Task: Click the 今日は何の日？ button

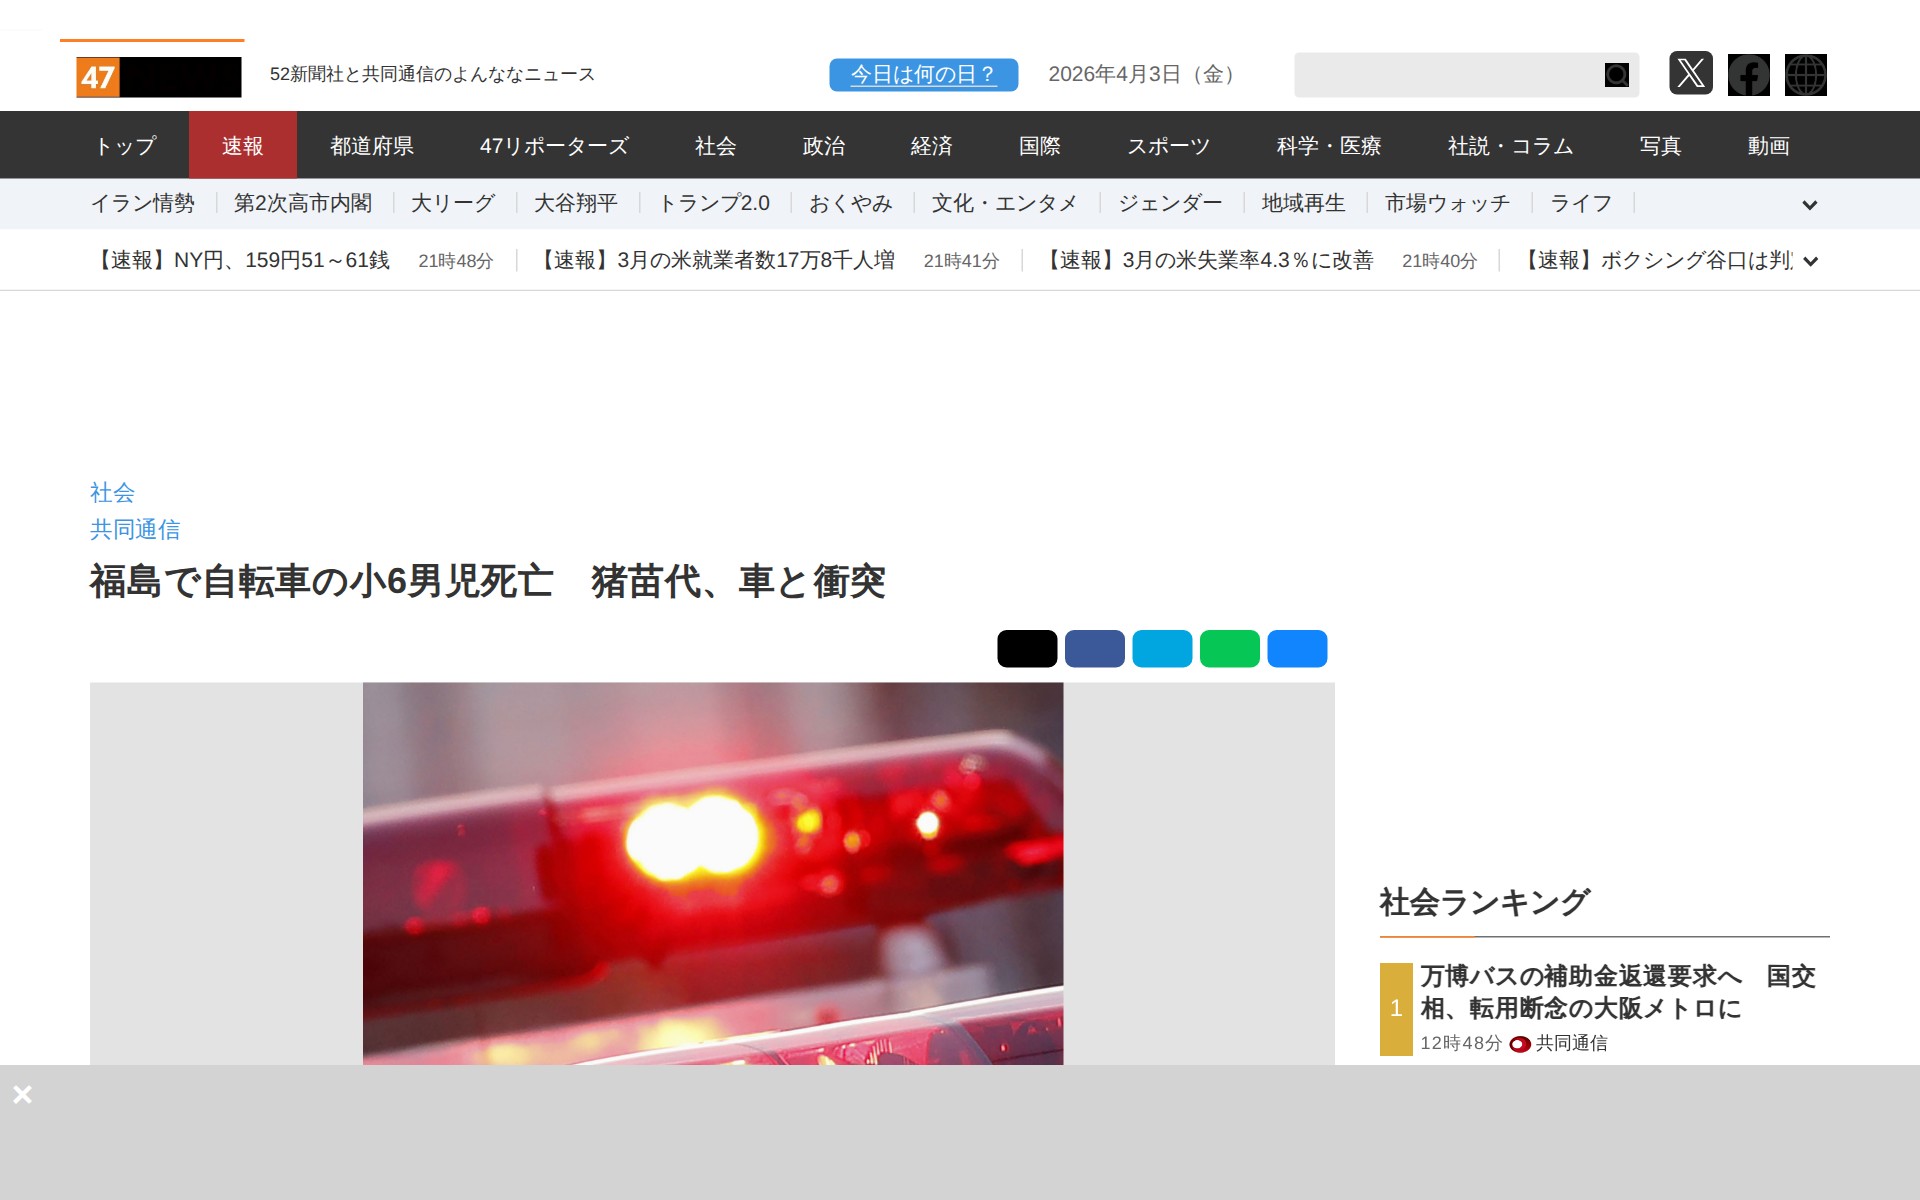Action: click(923, 75)
